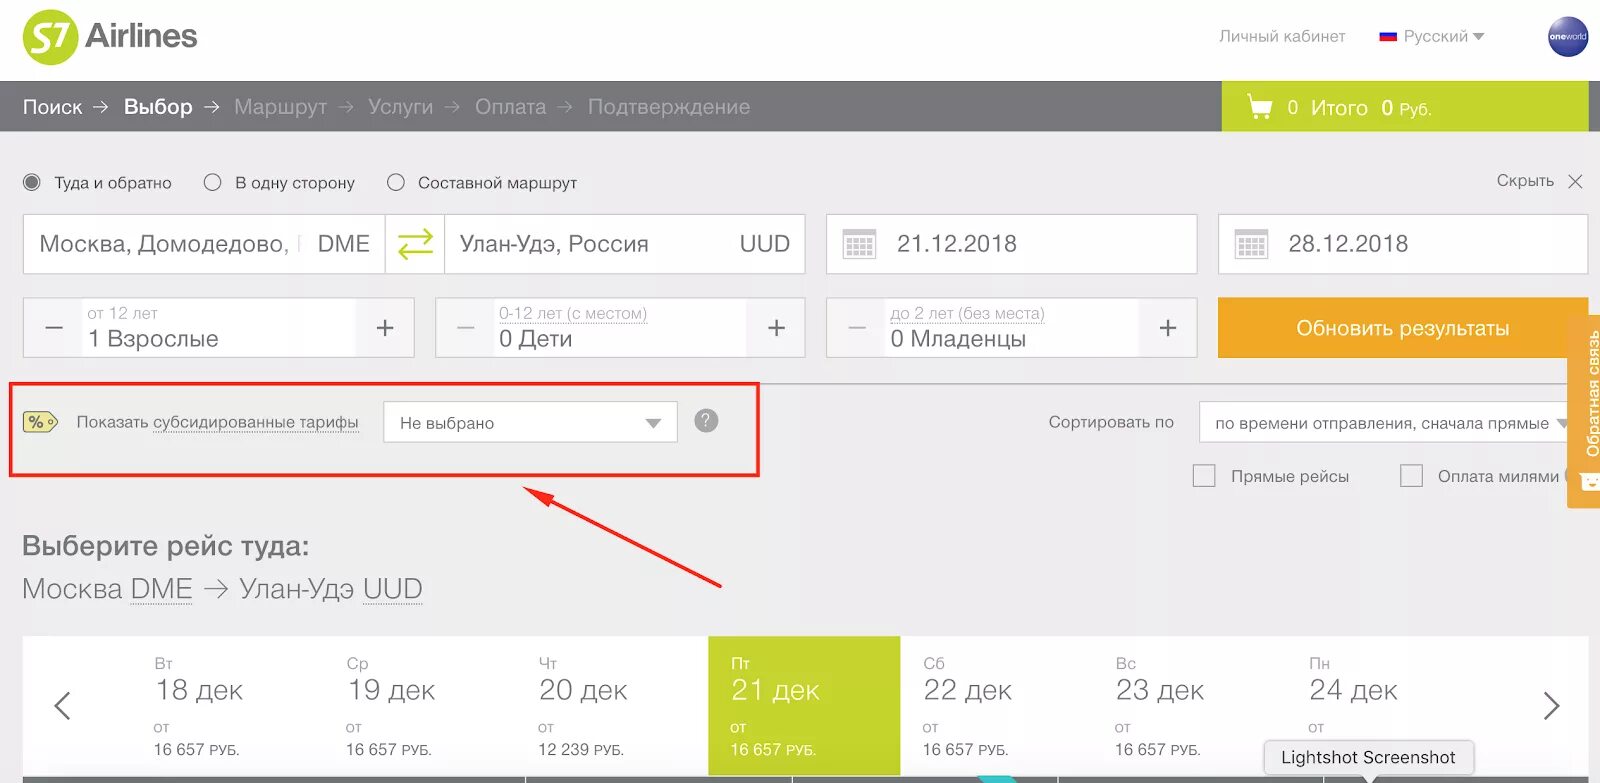Decrease the children passenger count
Viewport: 1600px width, 783px height.
(x=466, y=328)
